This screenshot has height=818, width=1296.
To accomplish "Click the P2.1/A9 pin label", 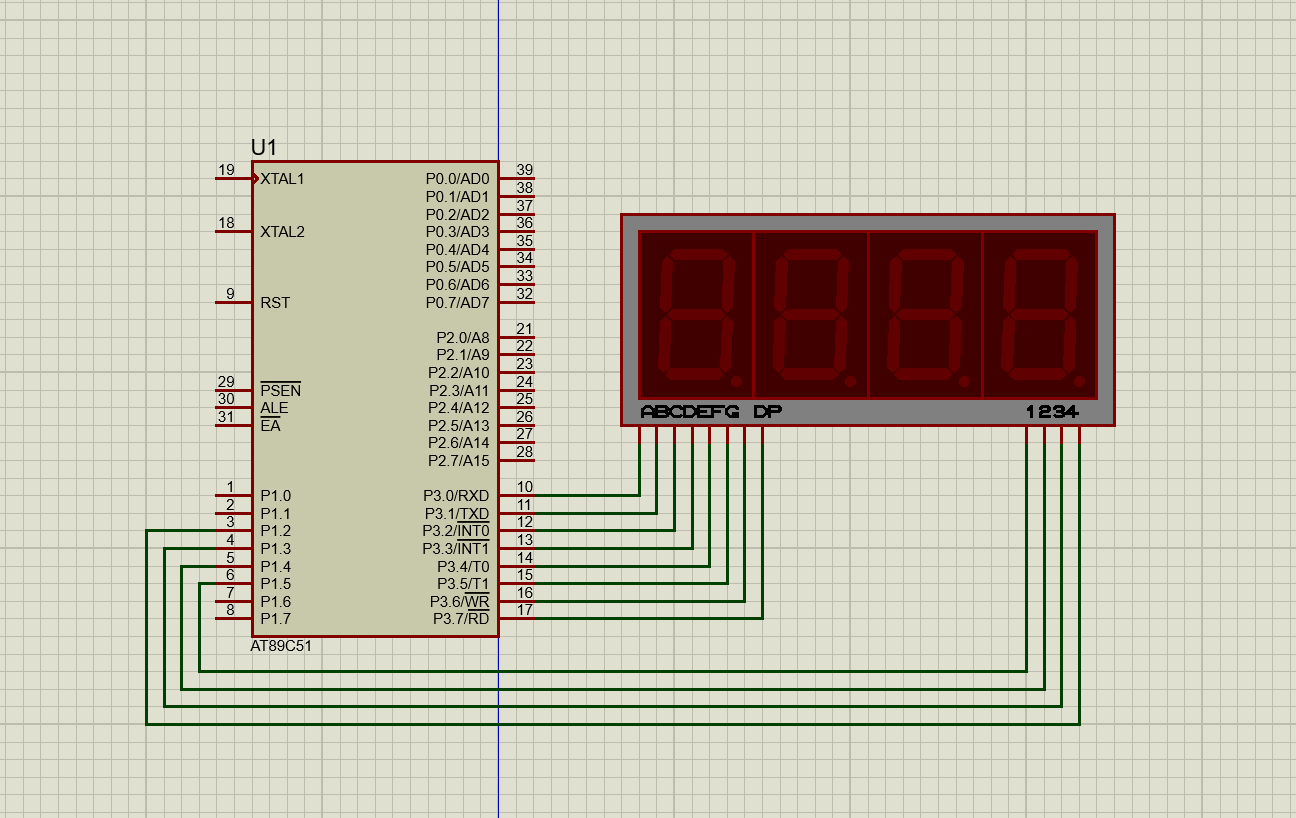I will point(463,355).
